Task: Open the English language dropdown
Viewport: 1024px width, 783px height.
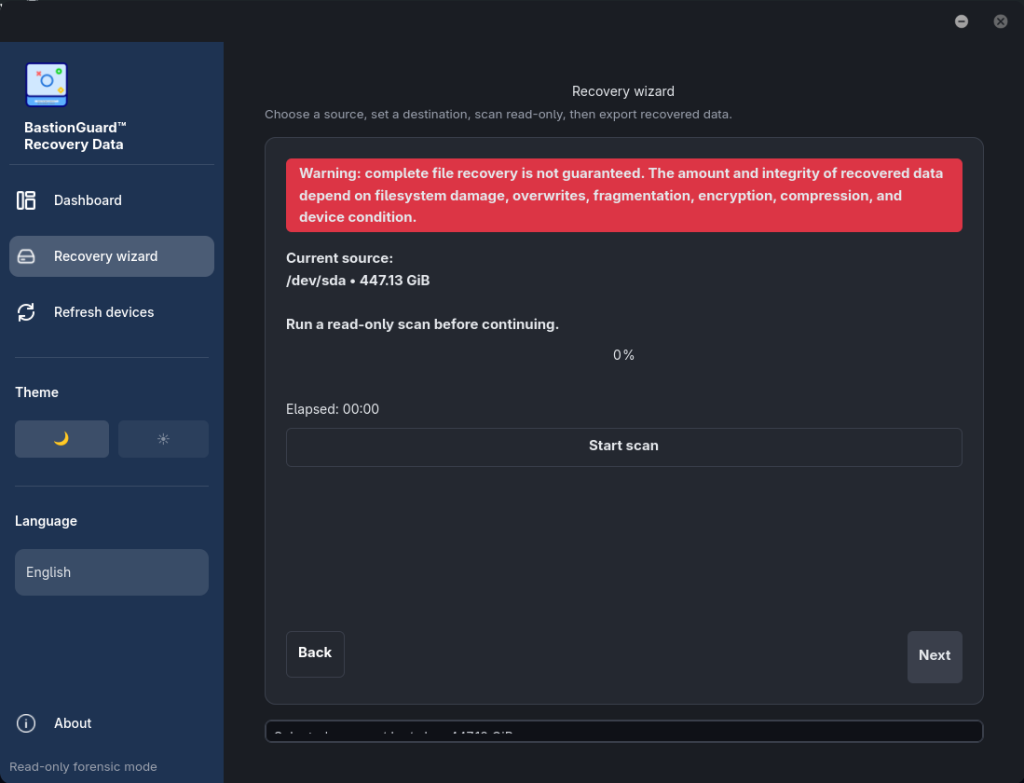Action: click(112, 572)
